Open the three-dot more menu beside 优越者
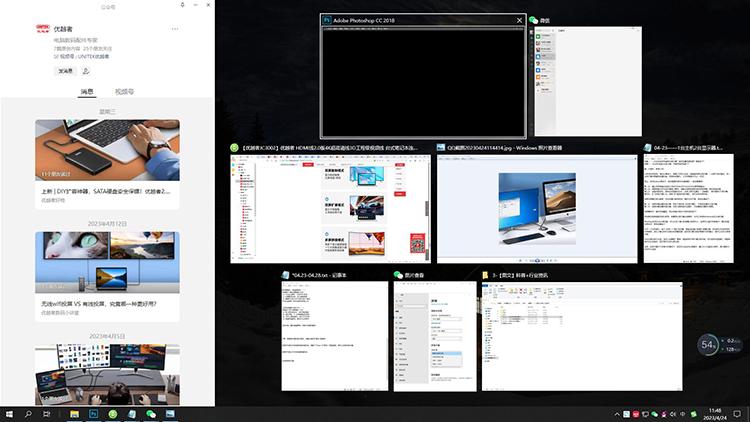750x422 pixels. (x=175, y=28)
